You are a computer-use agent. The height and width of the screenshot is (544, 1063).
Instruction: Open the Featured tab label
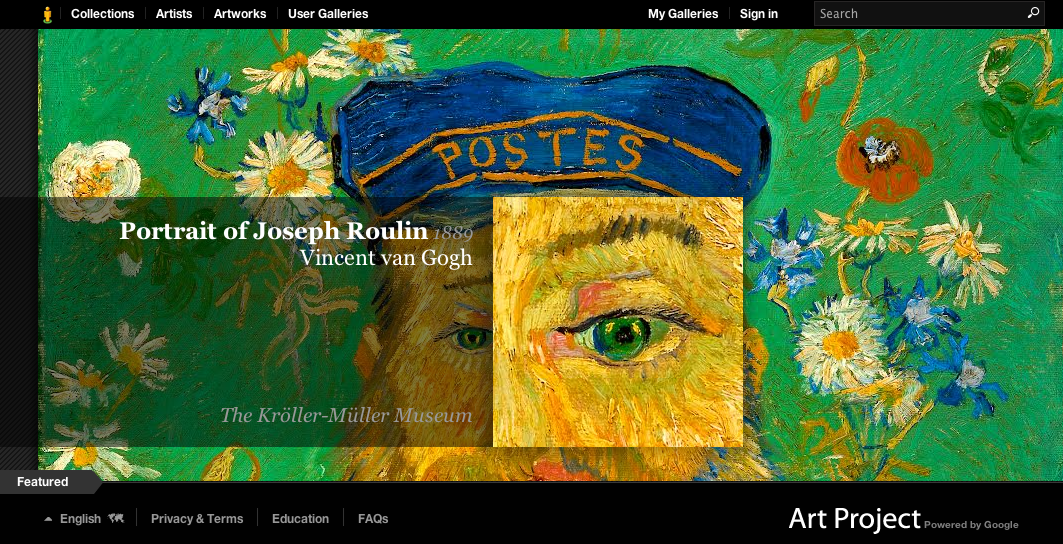(43, 482)
